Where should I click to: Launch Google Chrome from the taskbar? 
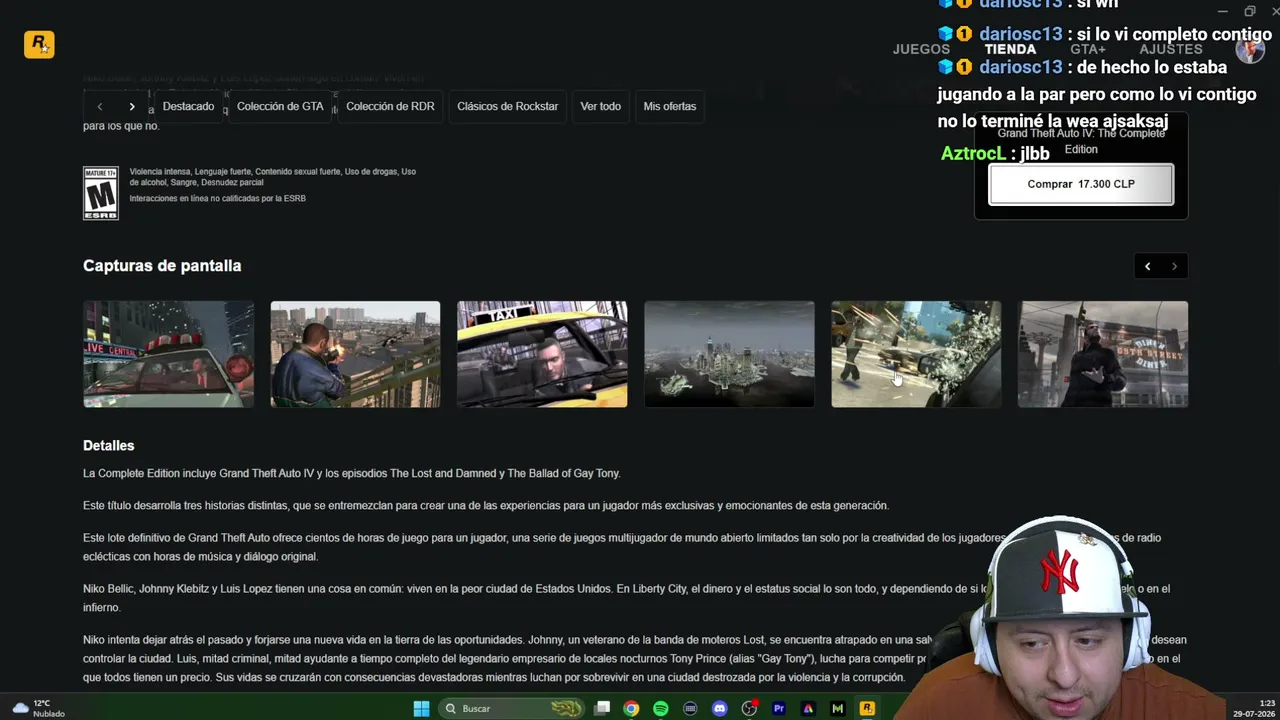(x=631, y=709)
